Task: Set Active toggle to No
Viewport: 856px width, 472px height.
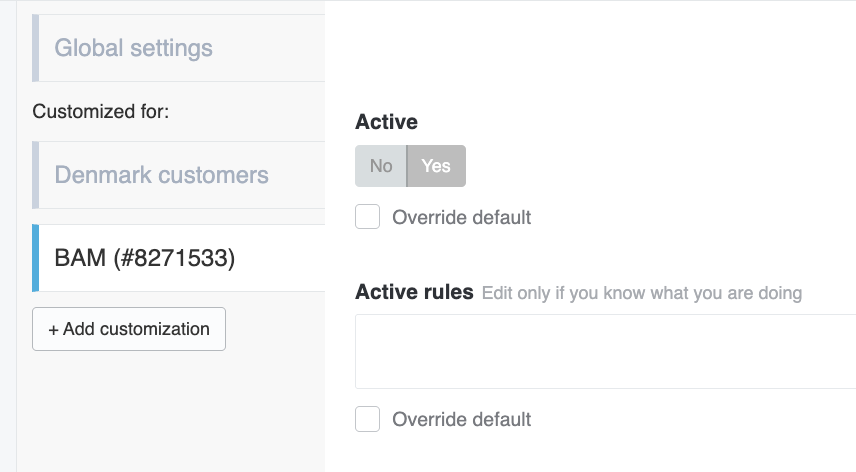Action: [381, 166]
